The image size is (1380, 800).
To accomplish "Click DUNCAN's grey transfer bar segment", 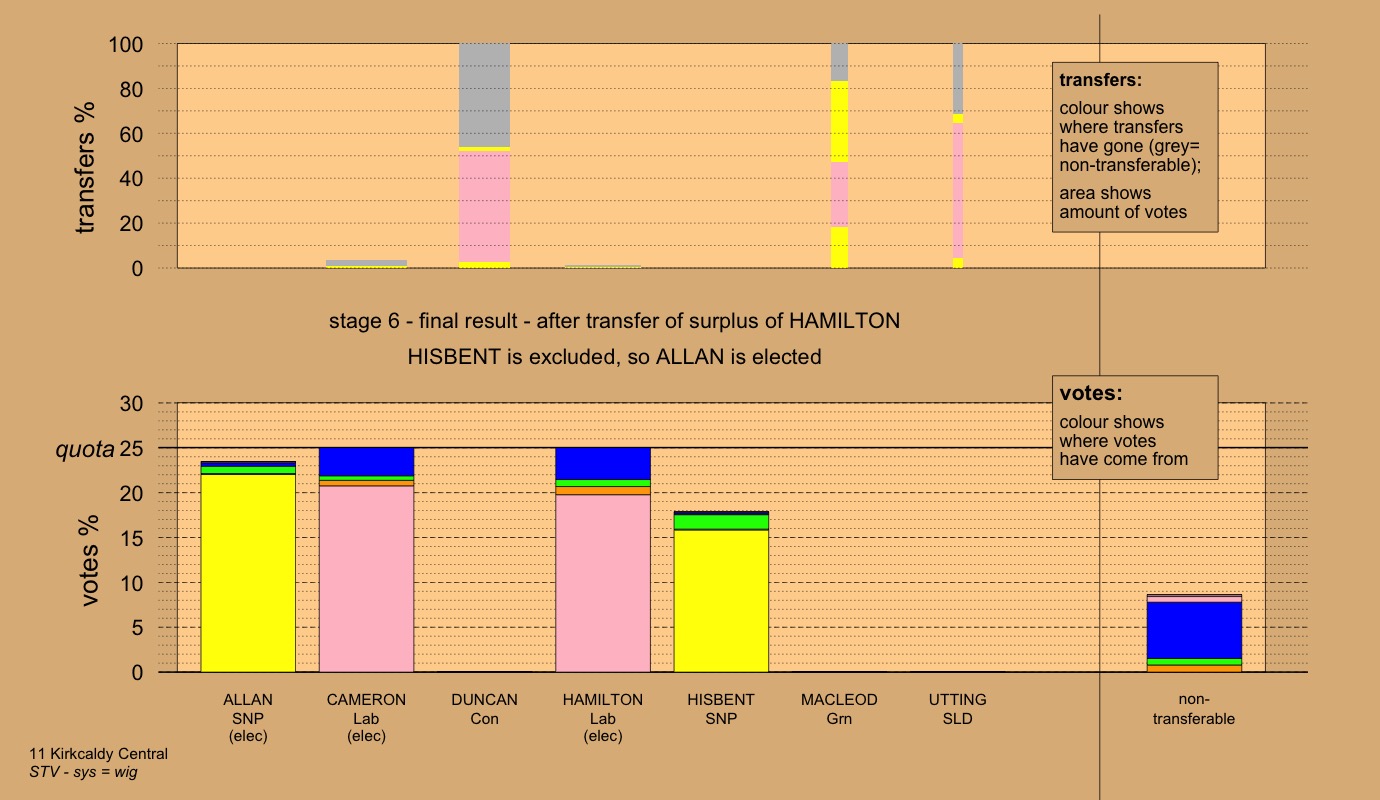I will coord(484,95).
